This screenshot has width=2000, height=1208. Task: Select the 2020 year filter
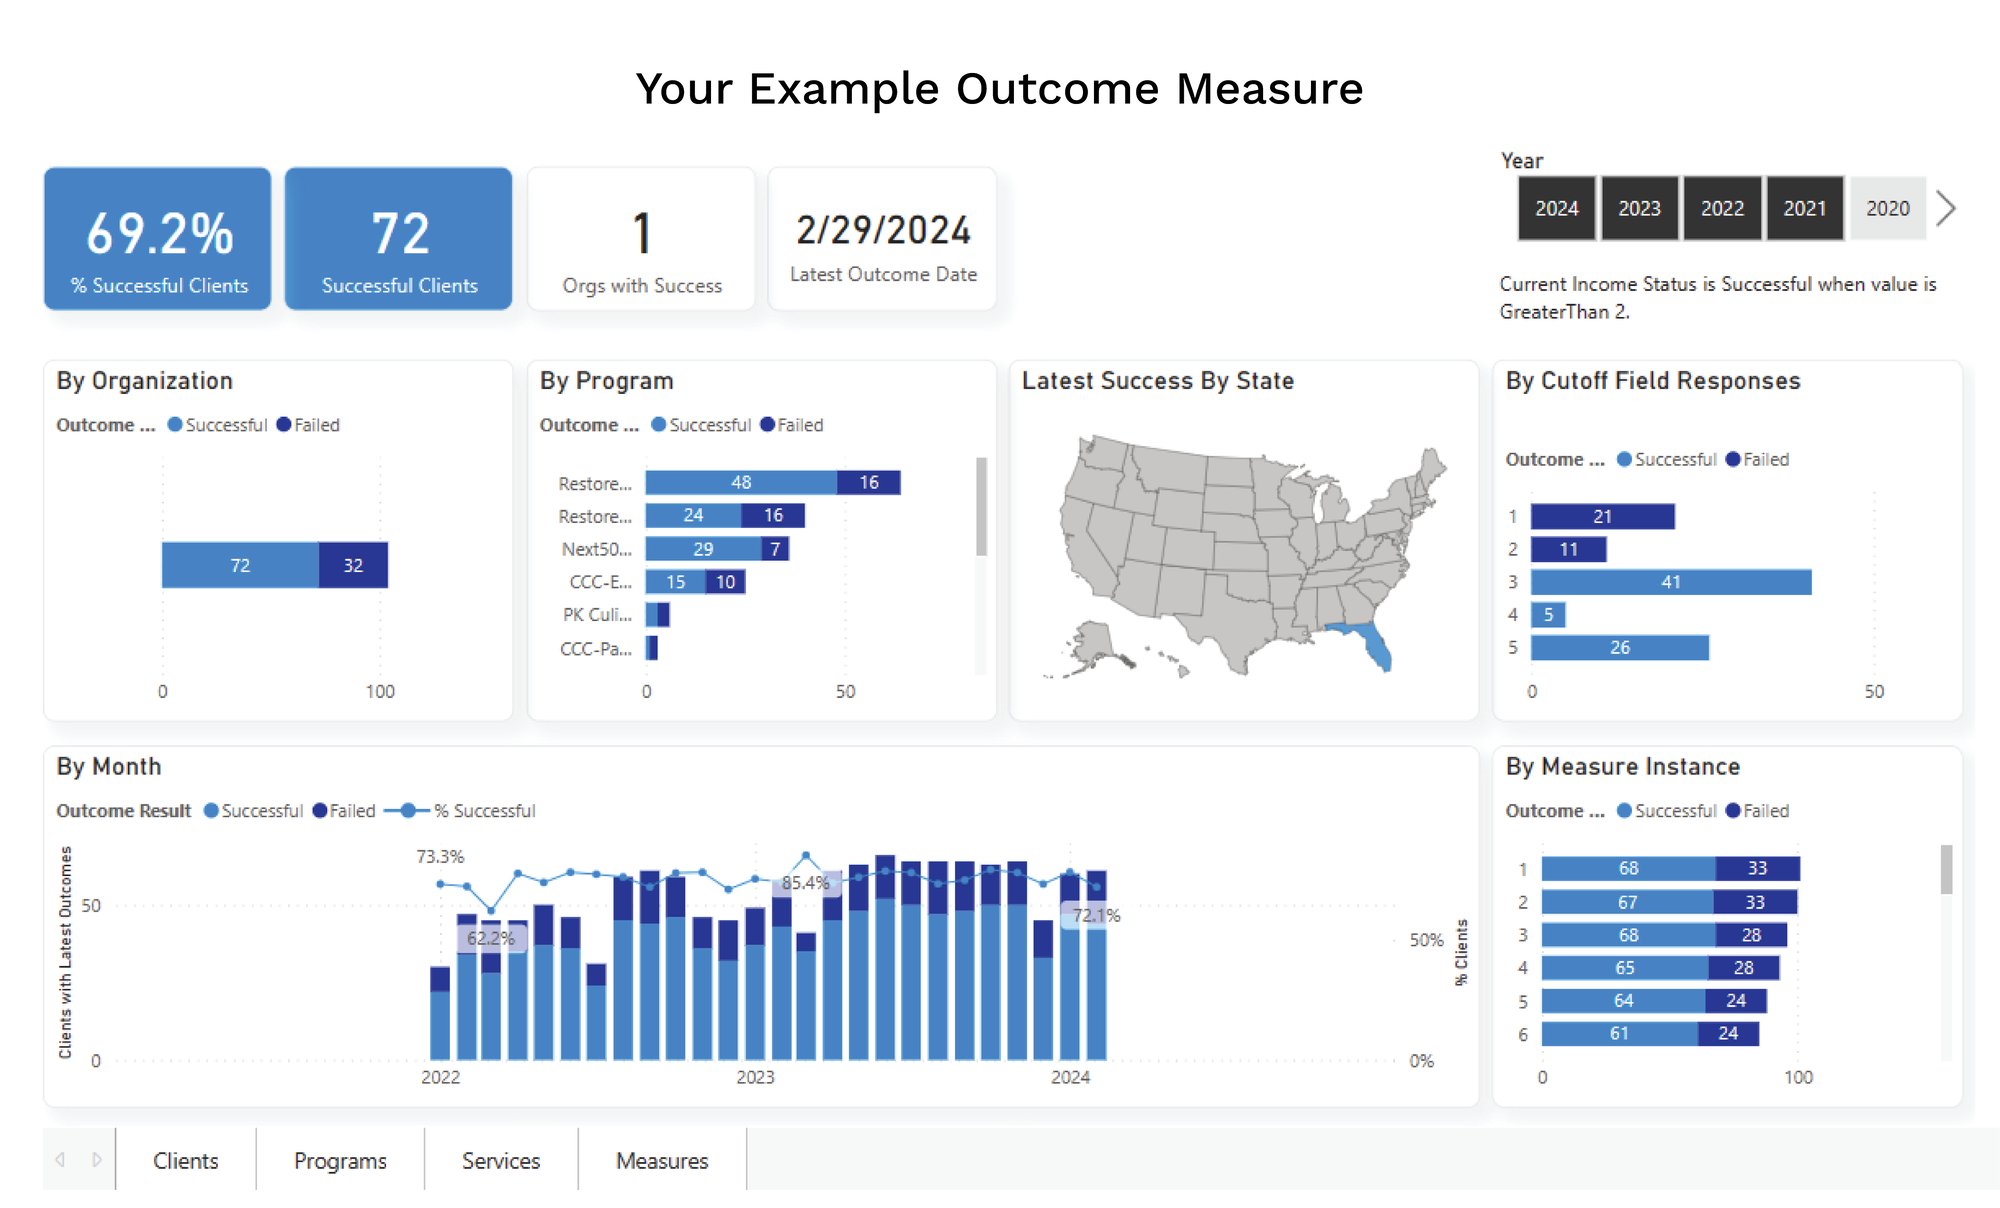click(1888, 208)
